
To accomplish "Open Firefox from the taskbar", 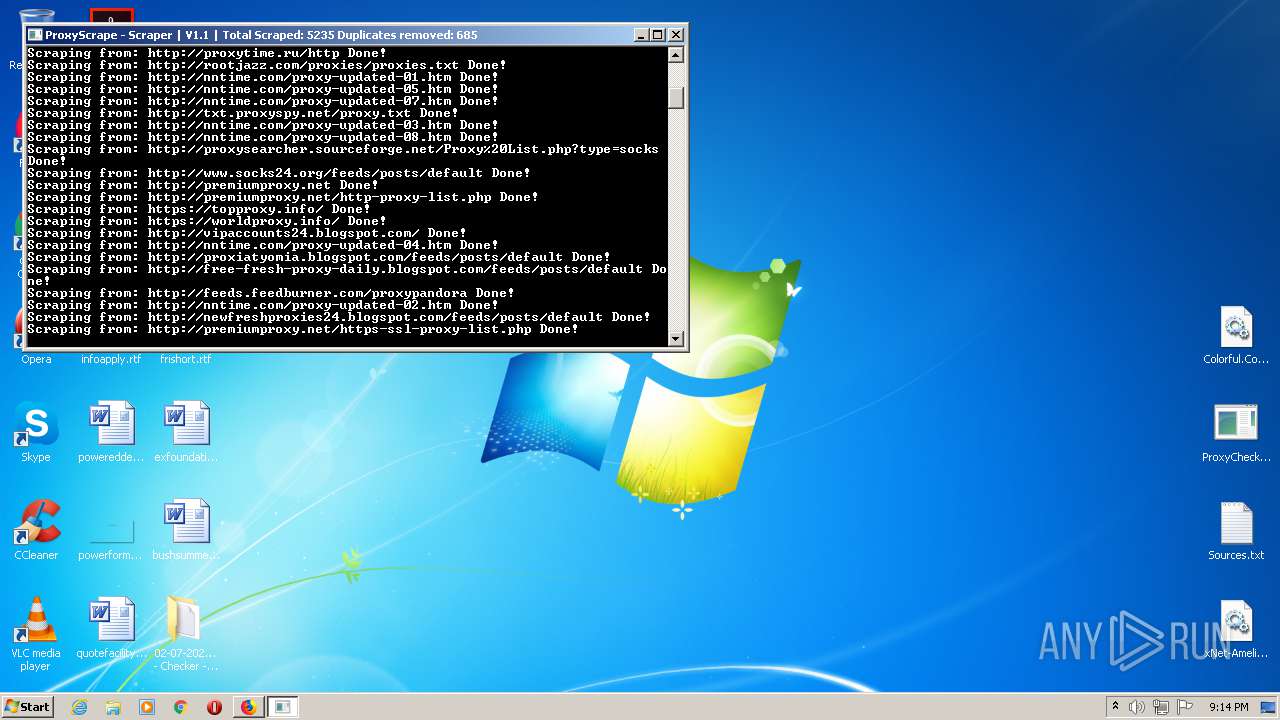I will click(248, 707).
